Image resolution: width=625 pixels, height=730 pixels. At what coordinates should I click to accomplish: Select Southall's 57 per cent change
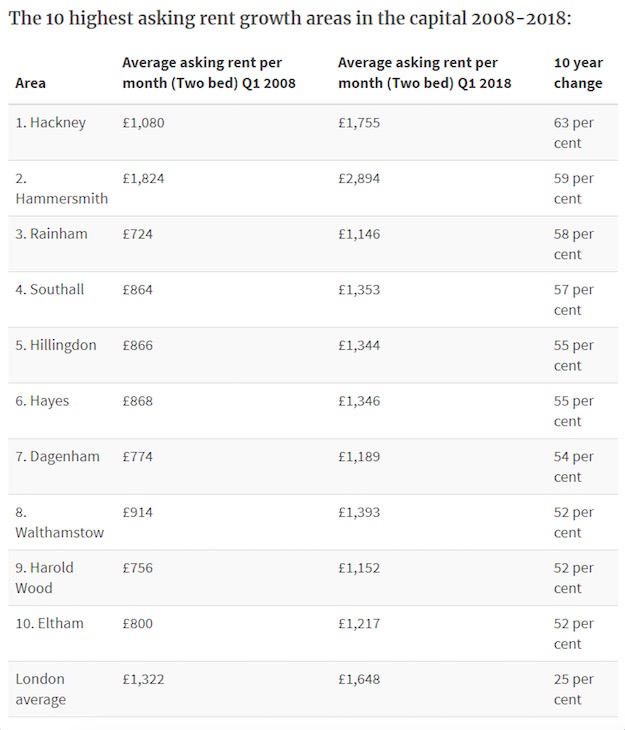coord(574,300)
